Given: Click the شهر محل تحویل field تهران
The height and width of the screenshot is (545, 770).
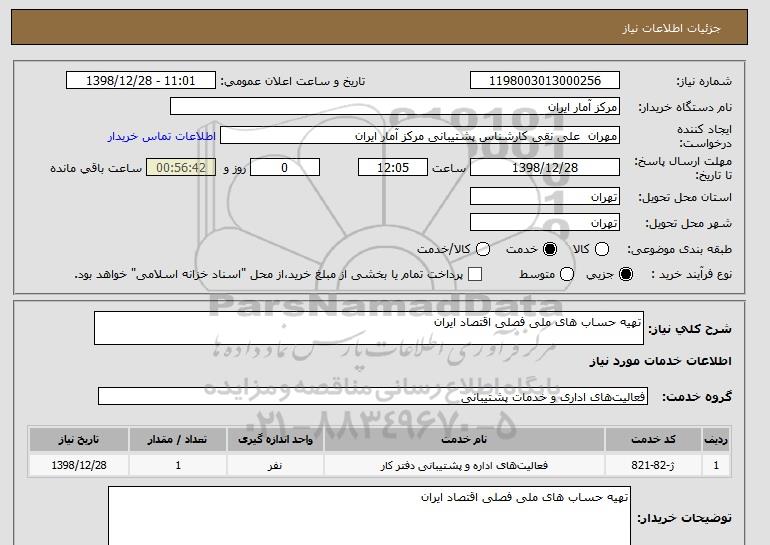Looking at the screenshot, I should (x=545, y=222).
